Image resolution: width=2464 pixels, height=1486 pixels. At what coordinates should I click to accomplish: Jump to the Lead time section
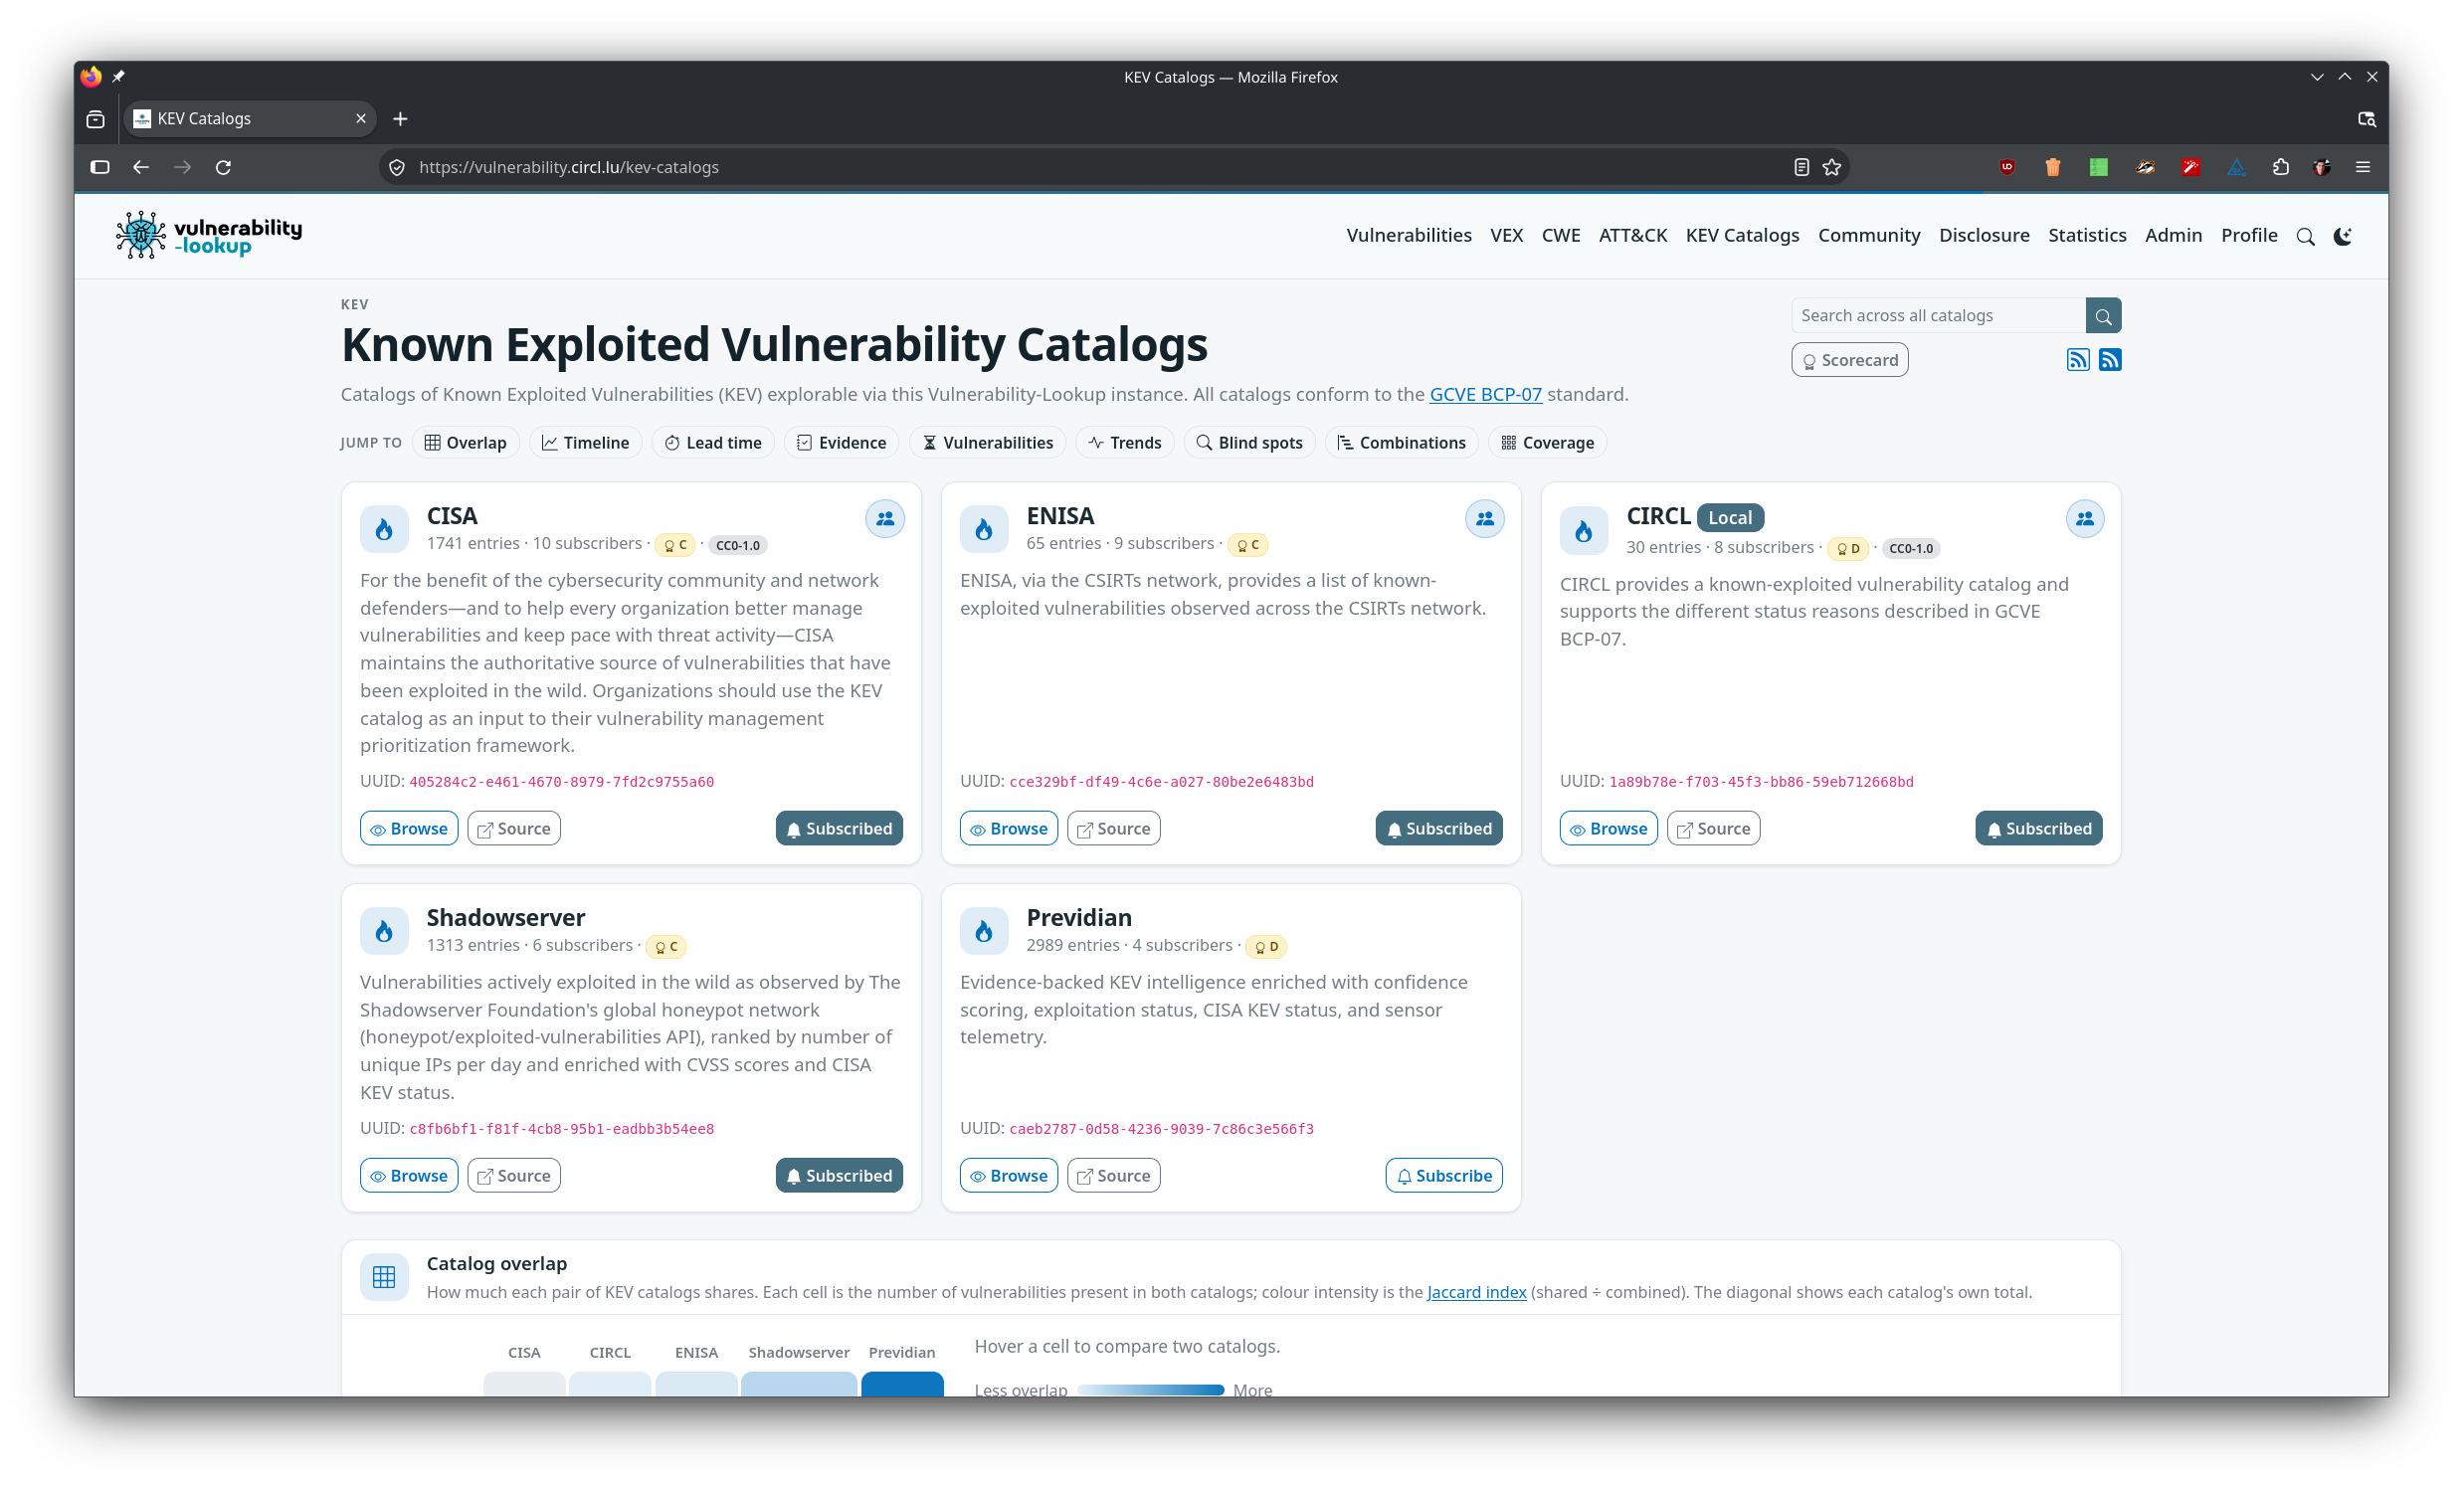coord(713,443)
